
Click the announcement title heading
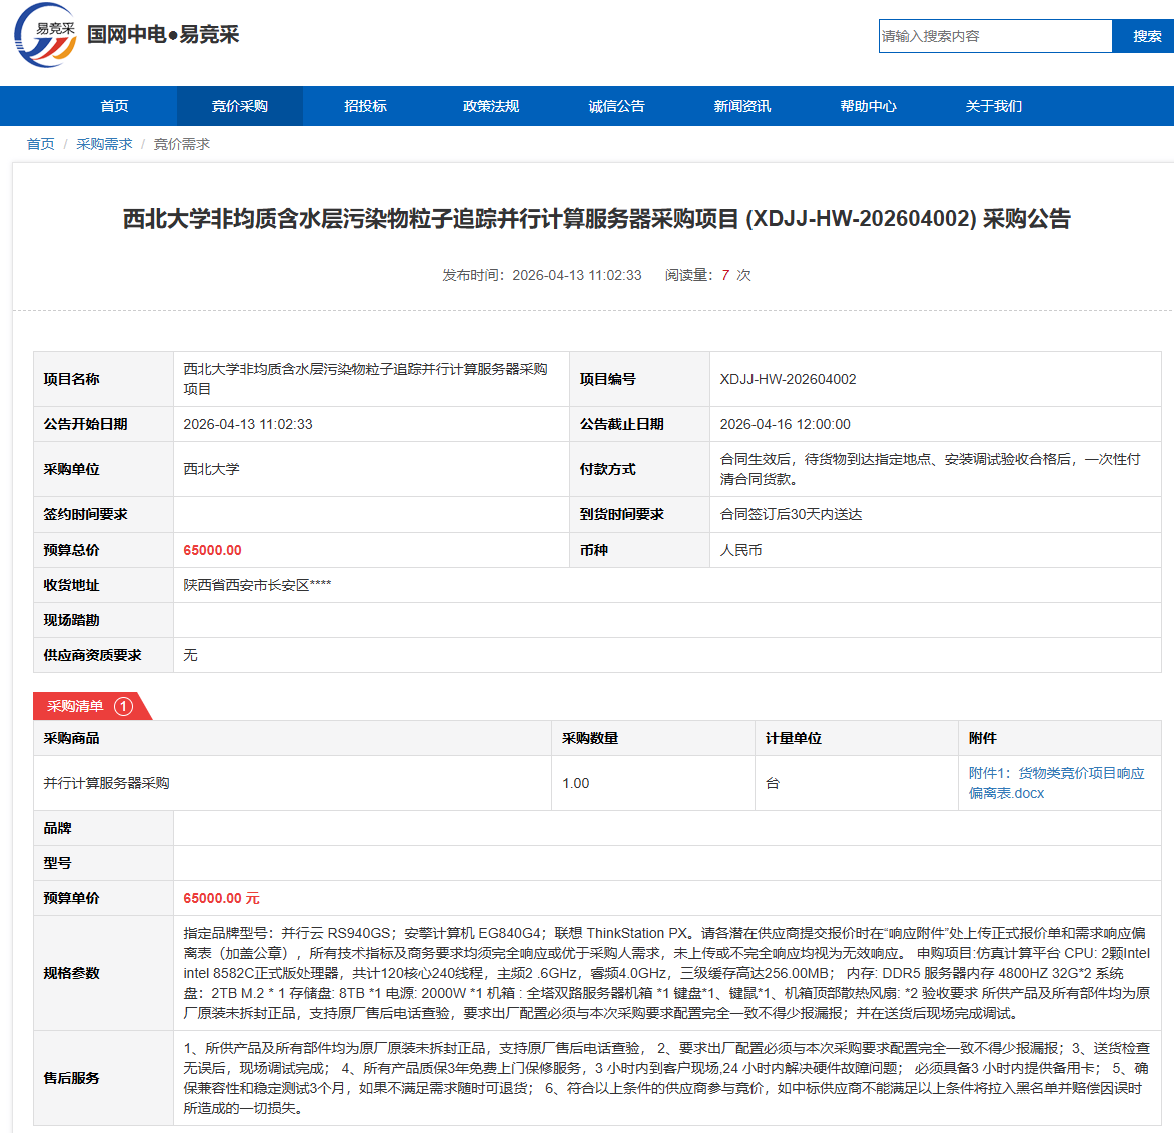click(x=596, y=219)
